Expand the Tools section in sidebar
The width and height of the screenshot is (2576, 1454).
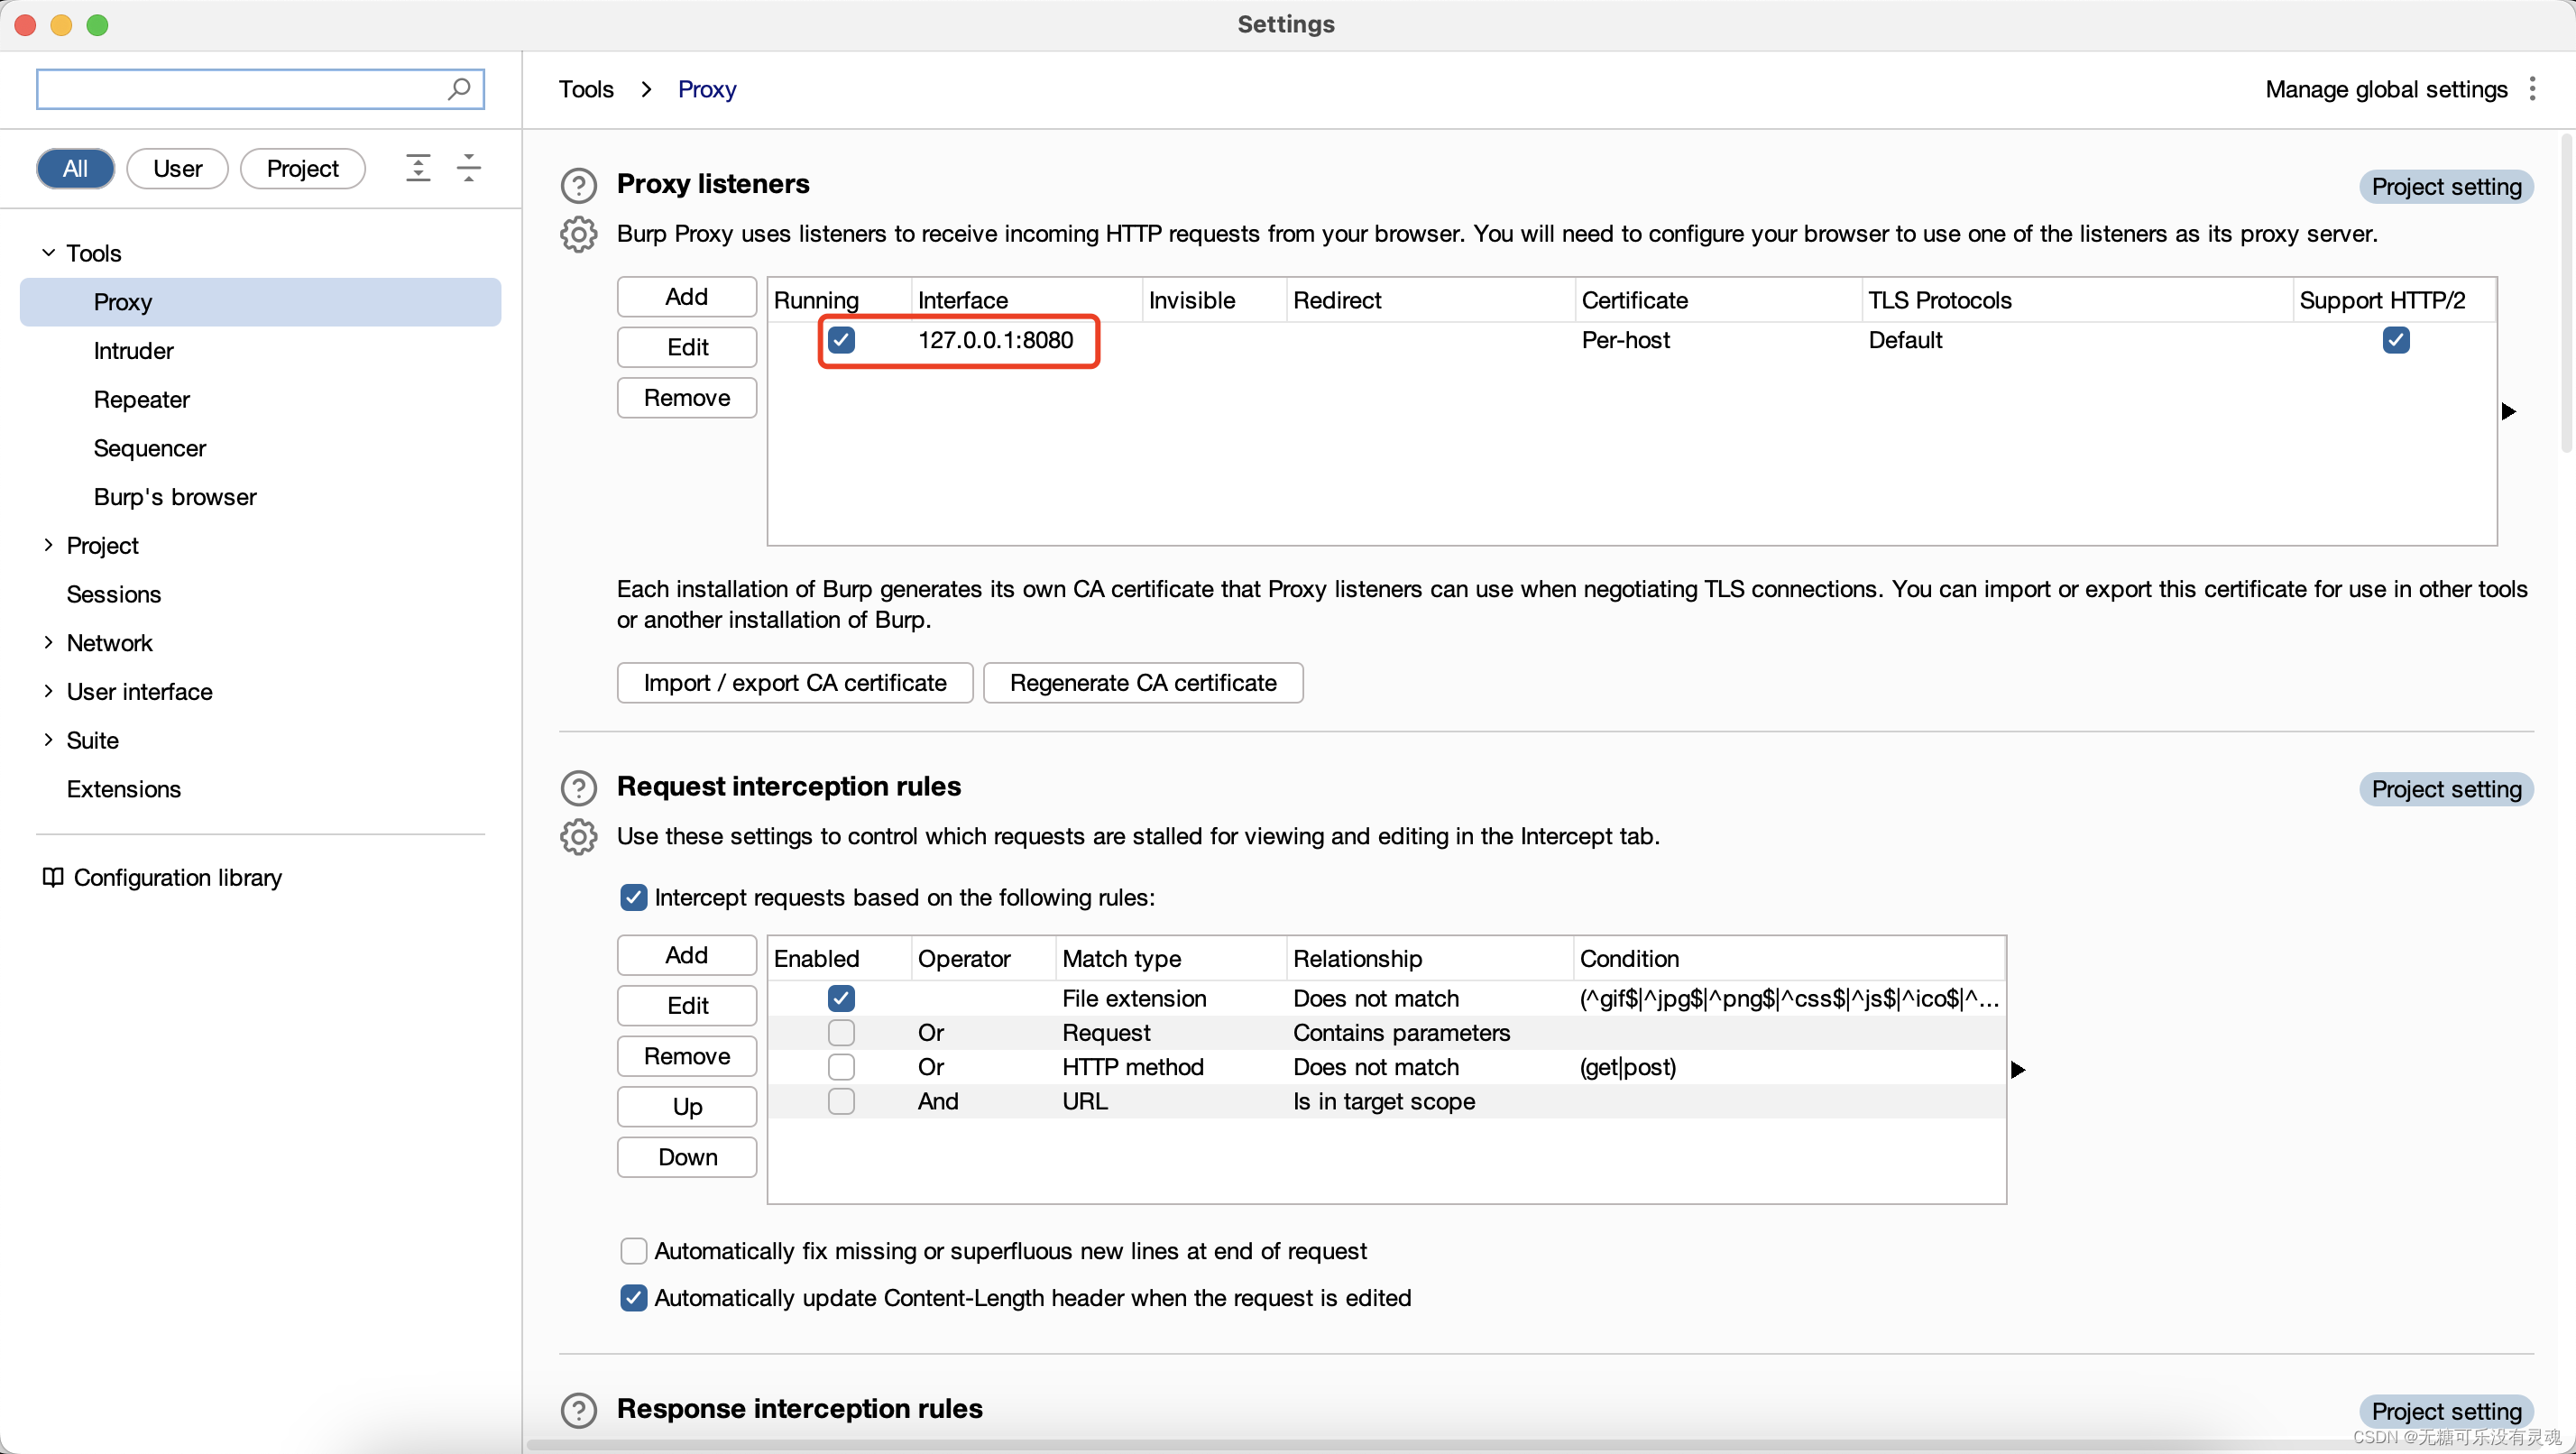(x=48, y=251)
